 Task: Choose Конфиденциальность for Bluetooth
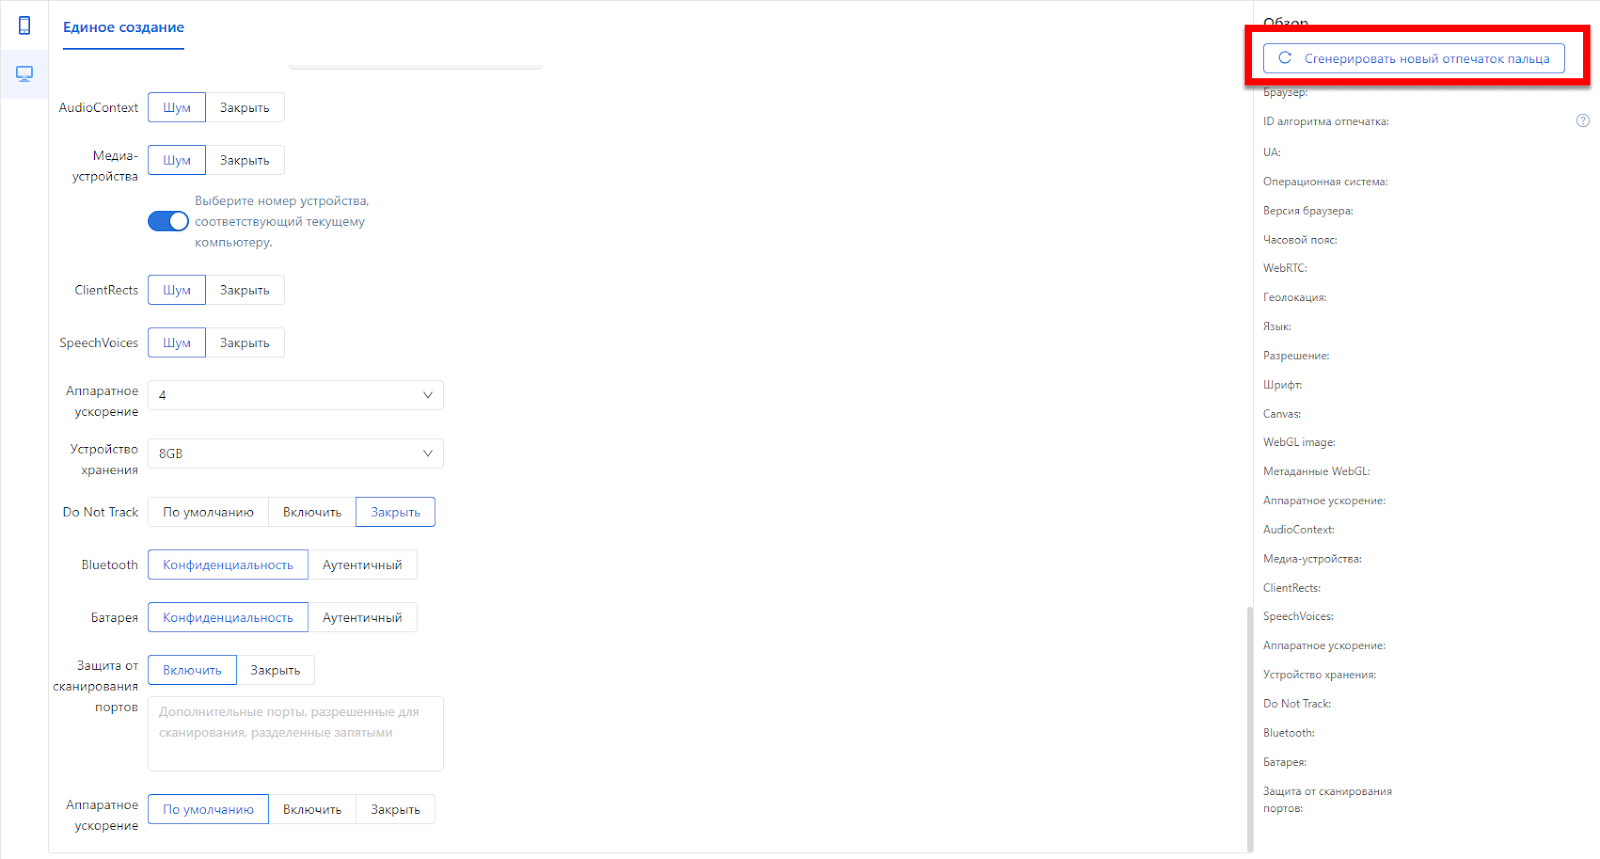click(x=228, y=565)
